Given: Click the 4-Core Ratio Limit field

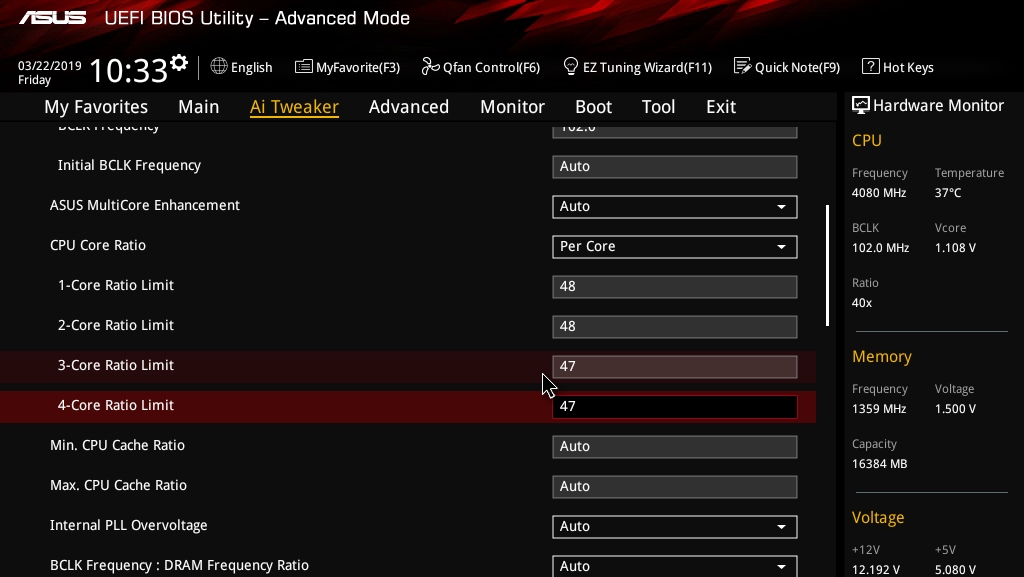Looking at the screenshot, I should click(675, 407).
